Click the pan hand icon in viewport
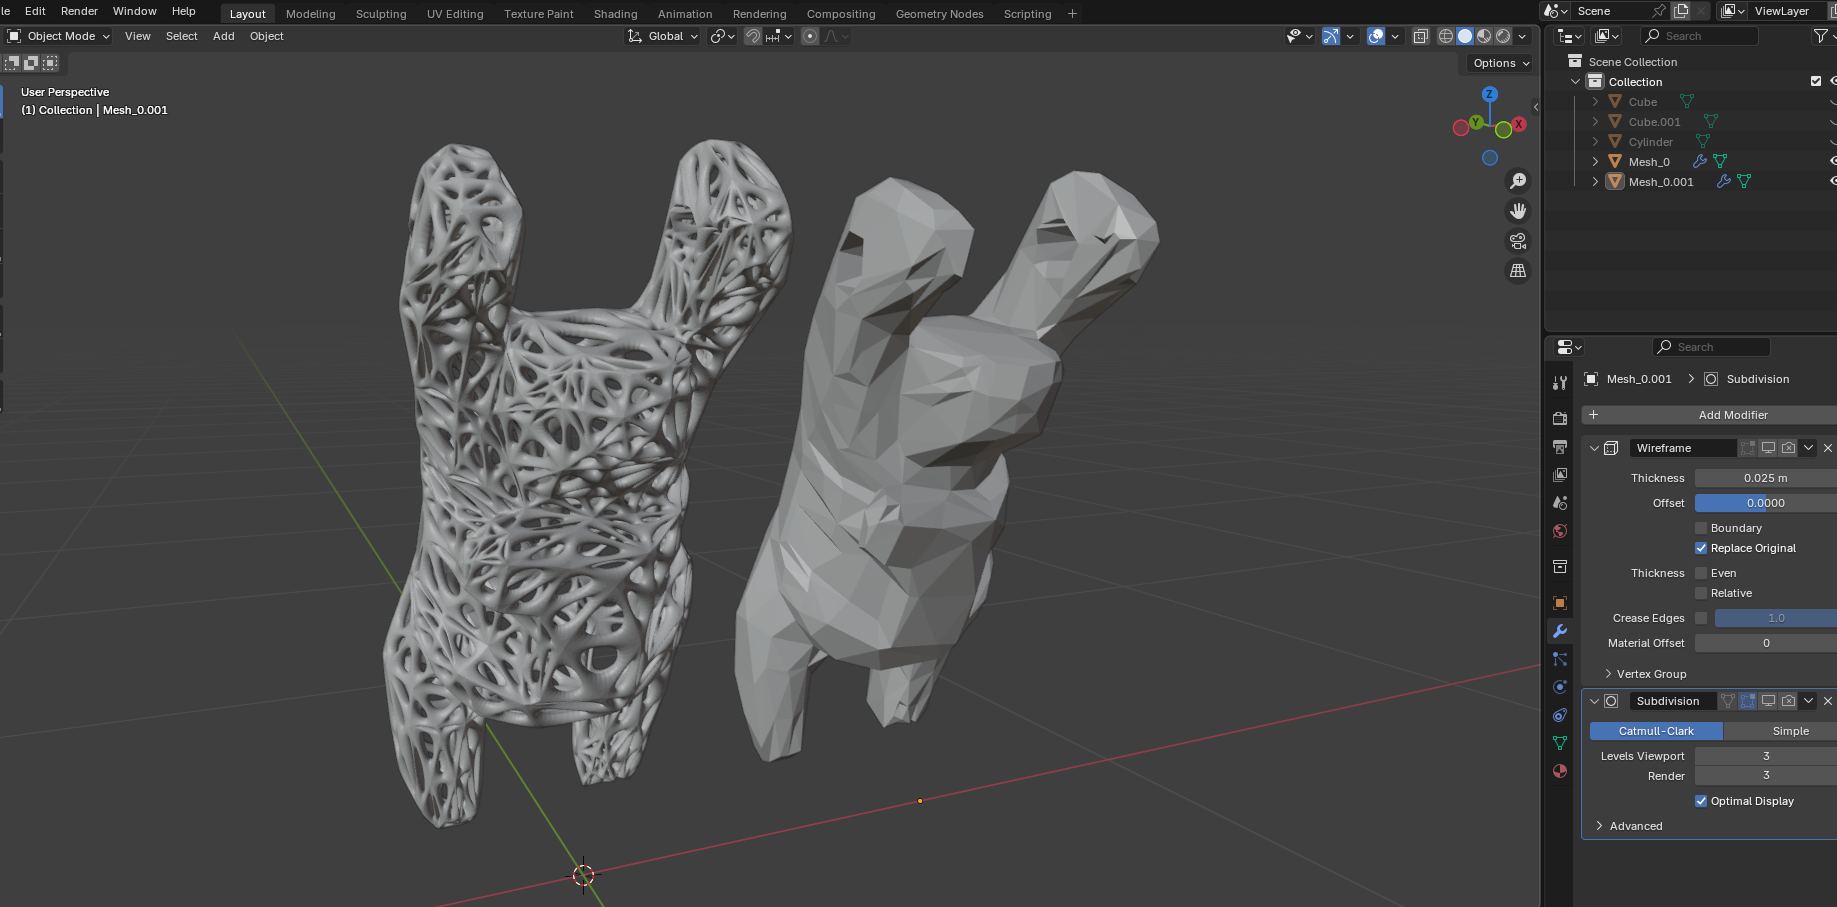The height and width of the screenshot is (907, 1837). tap(1518, 211)
